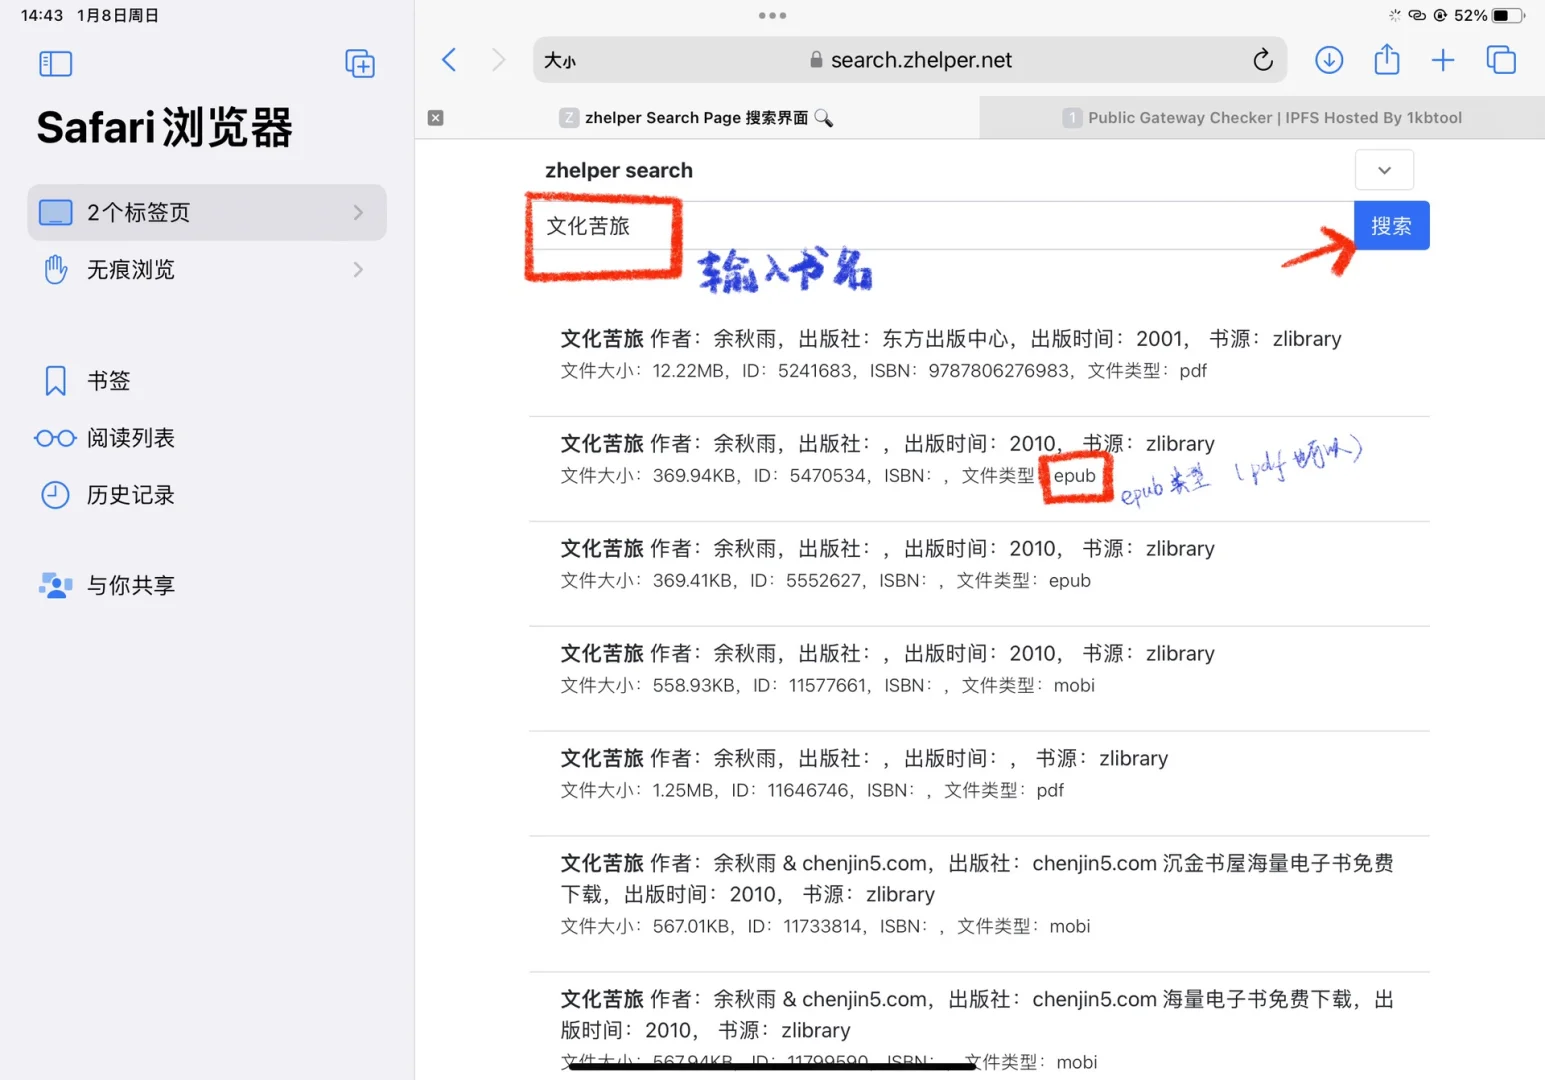Image resolution: width=1545 pixels, height=1080 pixels.
Task: Open 2个标签页 tab group
Action: (207, 212)
